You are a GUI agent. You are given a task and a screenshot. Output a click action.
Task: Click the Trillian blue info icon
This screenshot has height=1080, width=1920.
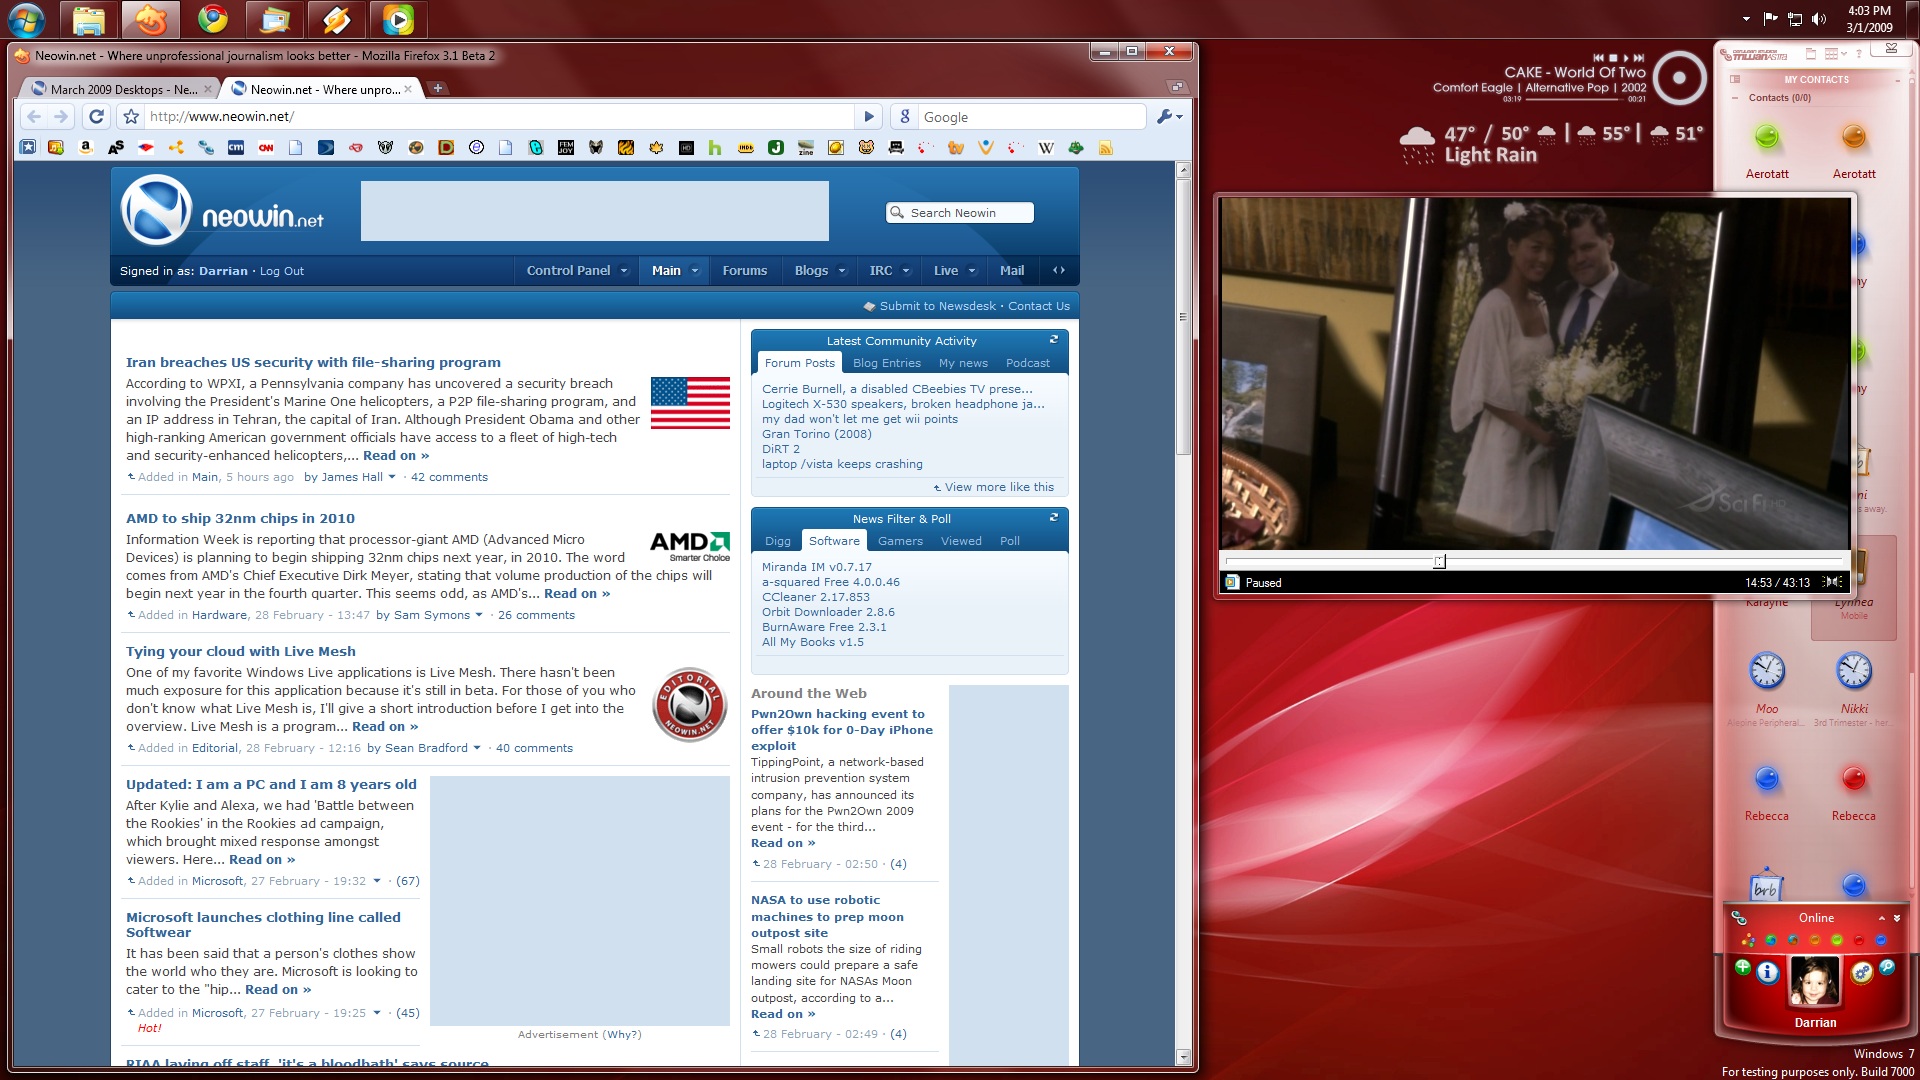click(x=1768, y=972)
